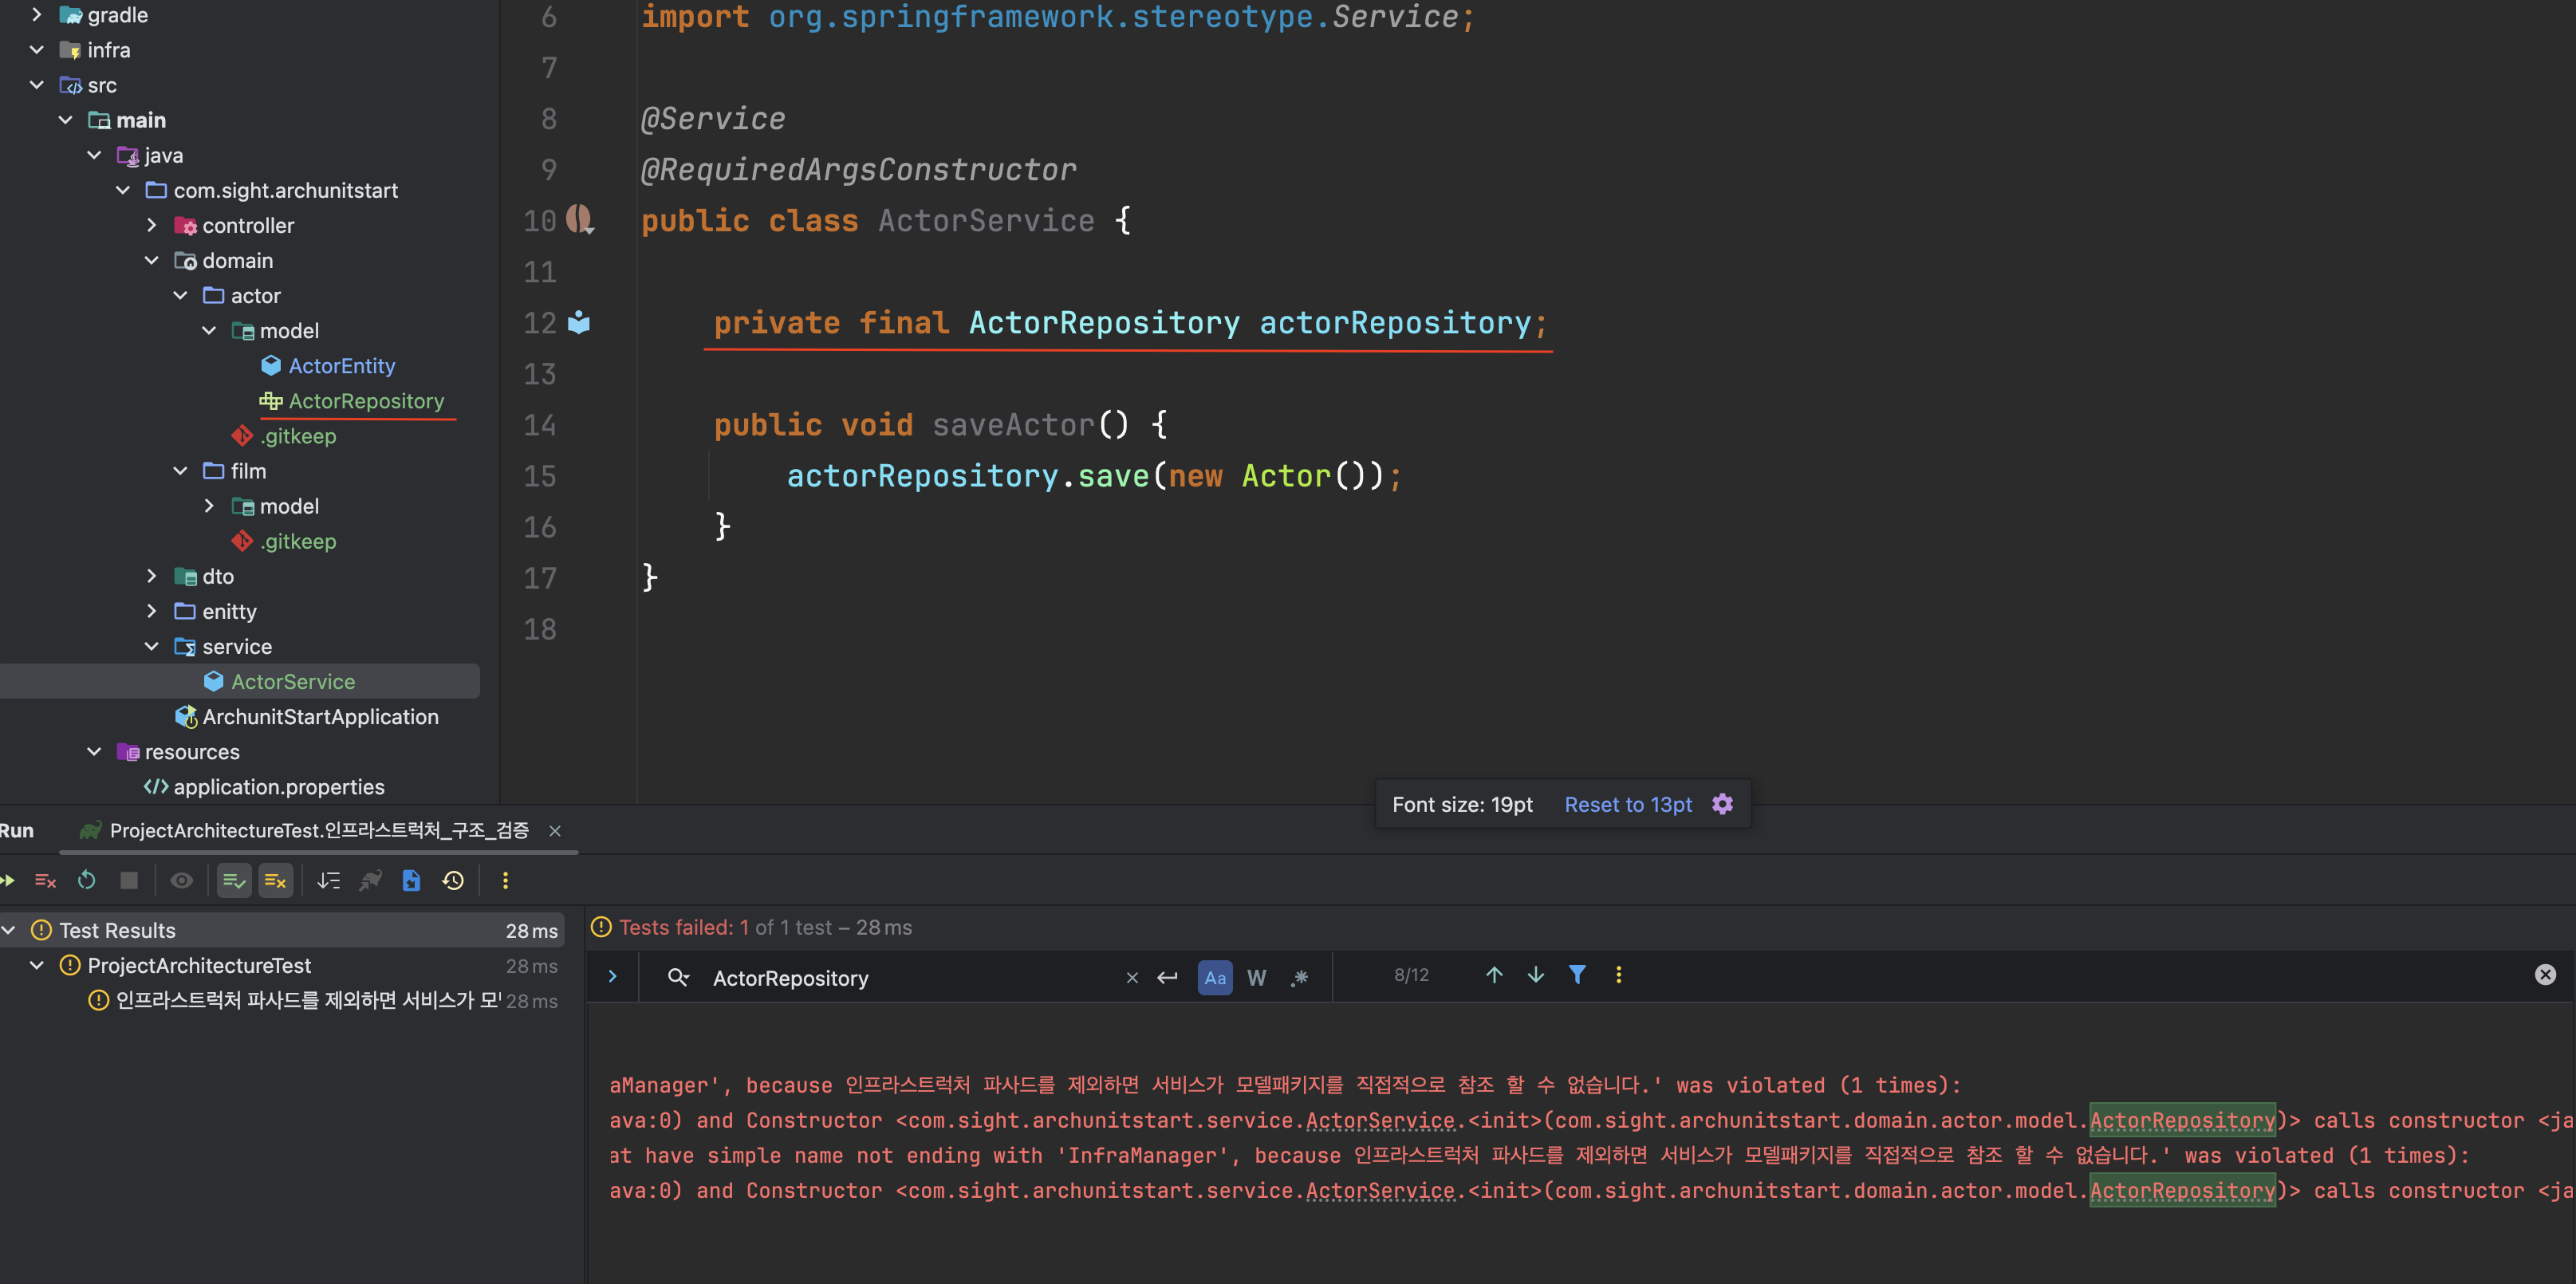Open ActorRepository in the project tree

pyautogui.click(x=366, y=401)
